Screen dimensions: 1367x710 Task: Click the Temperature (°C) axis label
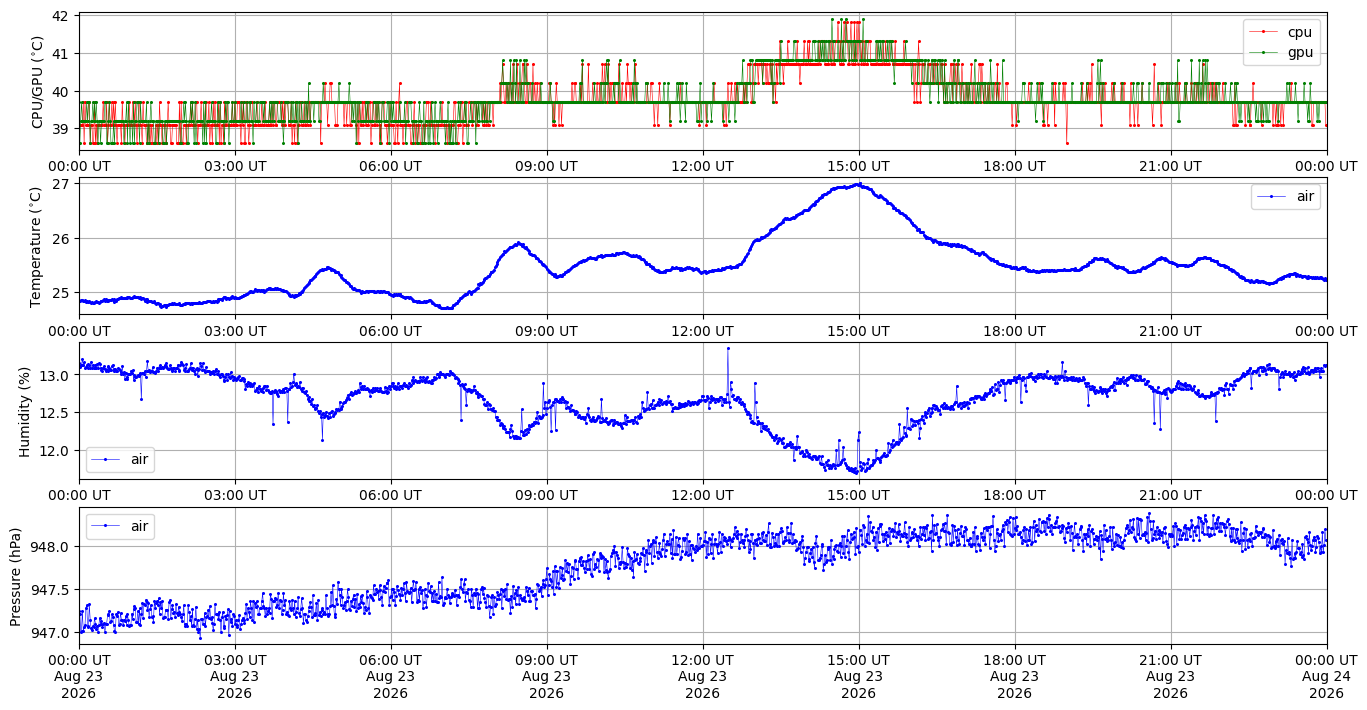coord(38,246)
